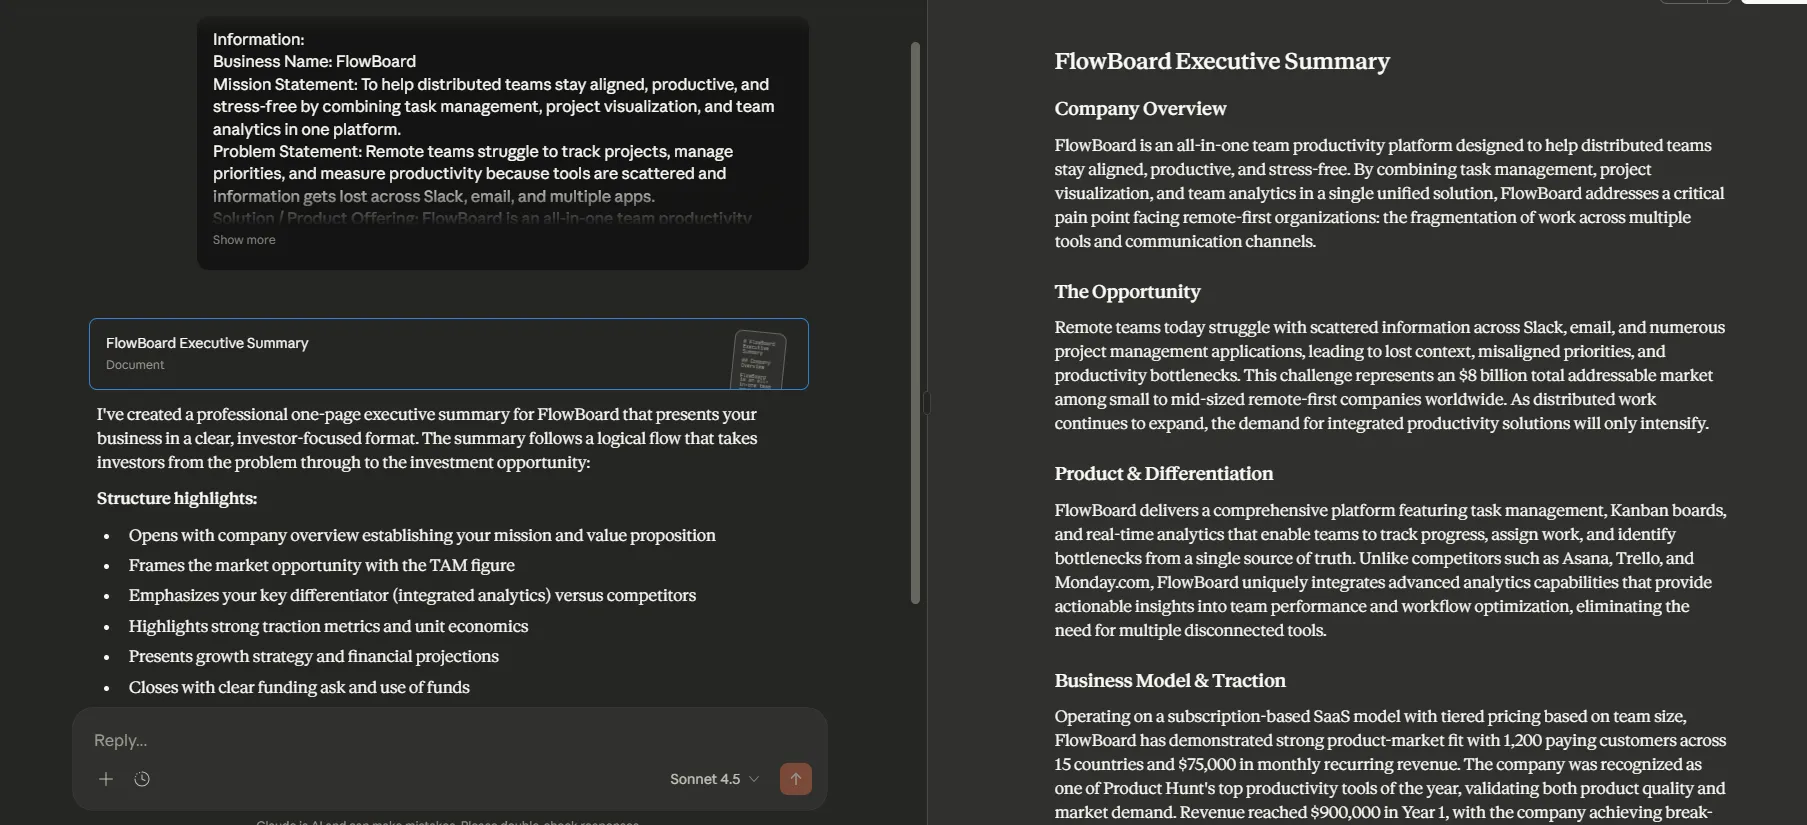
Task: Click the chat panel vertical scrollbar
Action: click(915, 322)
